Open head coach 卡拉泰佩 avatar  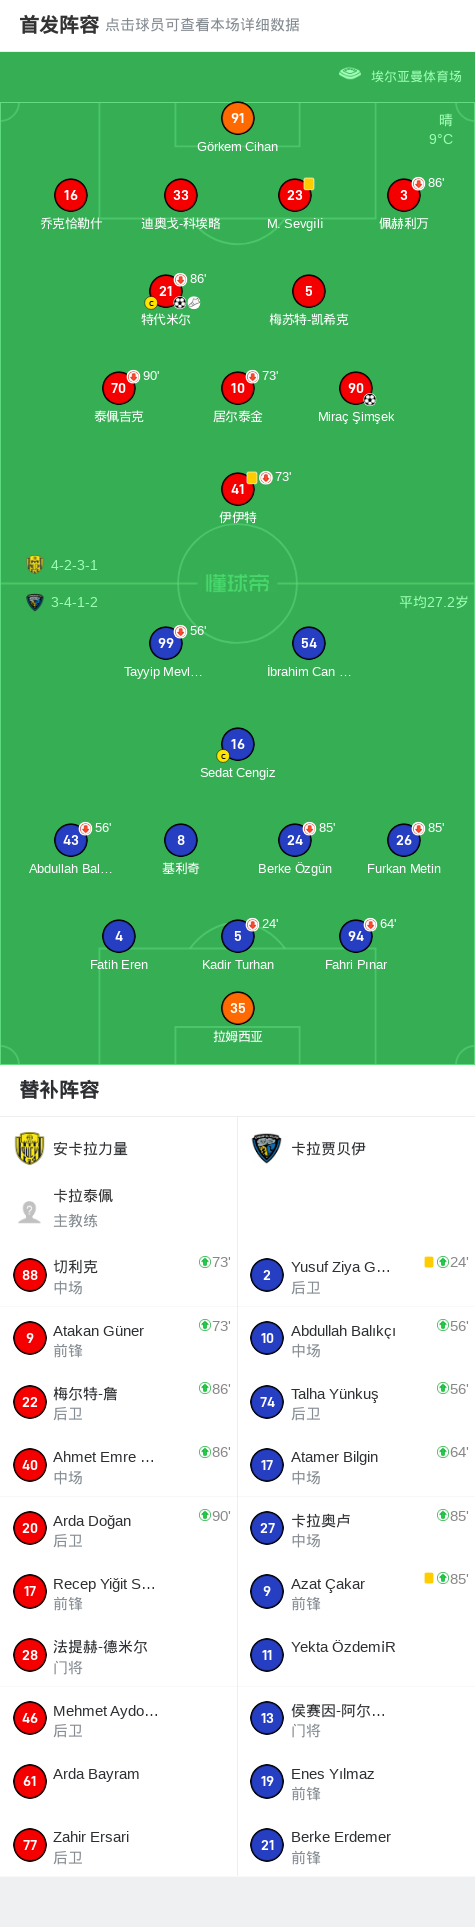point(30,1211)
